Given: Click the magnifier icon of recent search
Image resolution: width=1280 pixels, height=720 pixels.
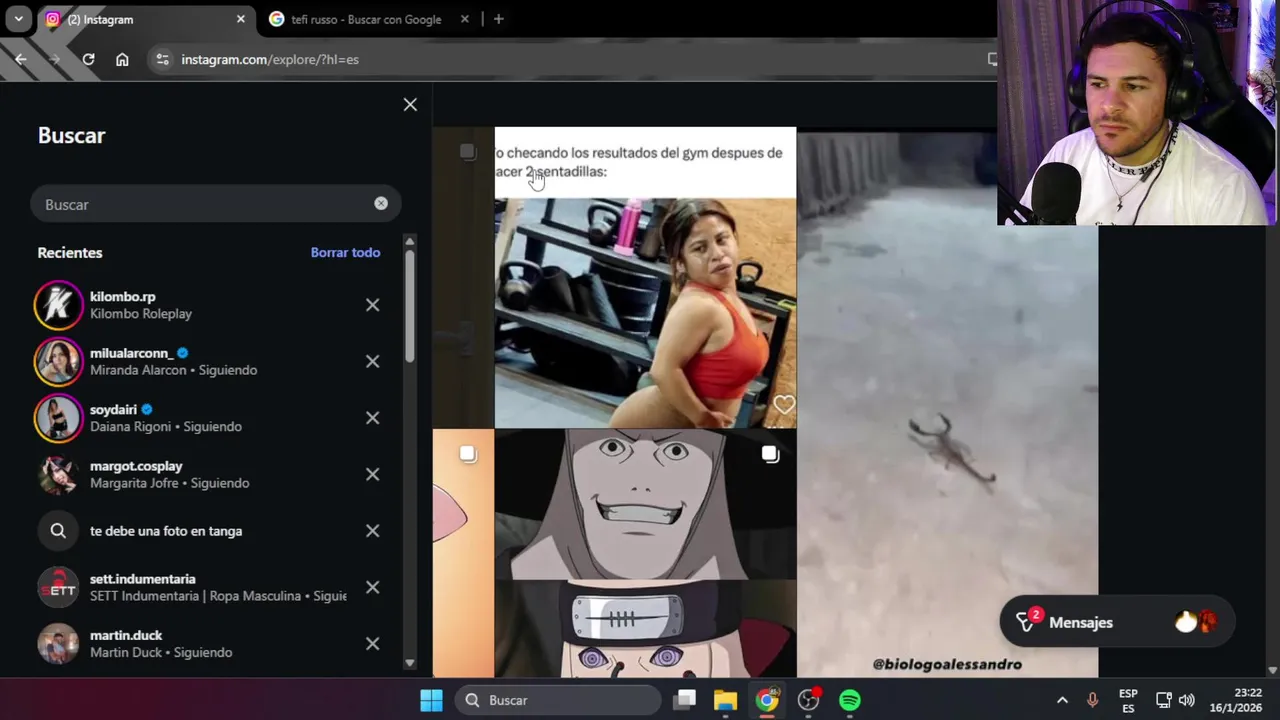Looking at the screenshot, I should coord(58,531).
